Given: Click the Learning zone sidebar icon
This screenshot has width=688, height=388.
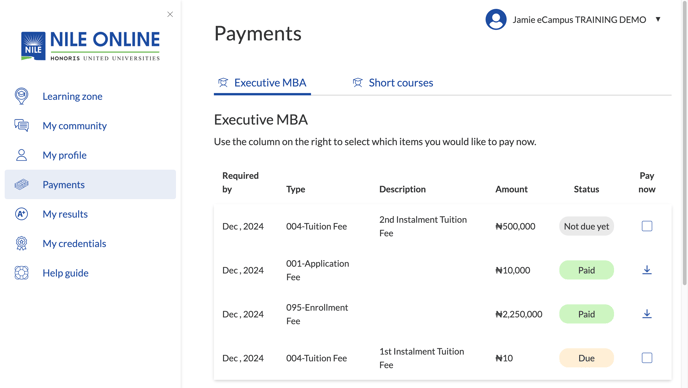Looking at the screenshot, I should click(22, 96).
